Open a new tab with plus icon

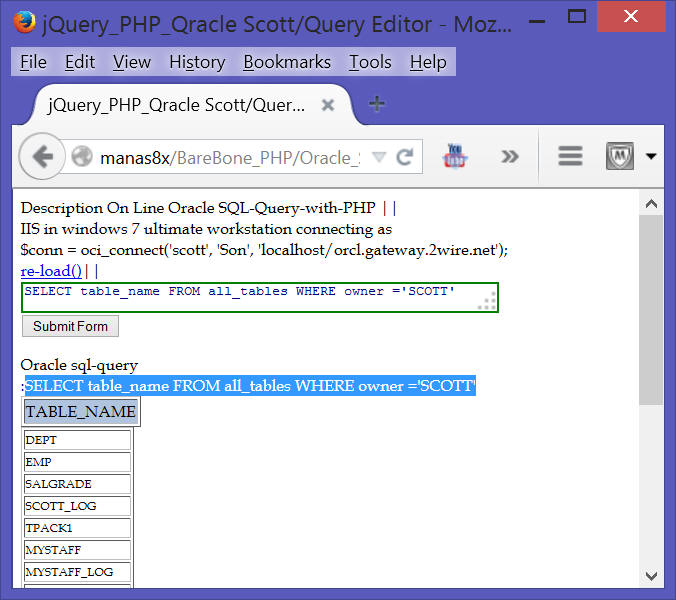pos(377,104)
